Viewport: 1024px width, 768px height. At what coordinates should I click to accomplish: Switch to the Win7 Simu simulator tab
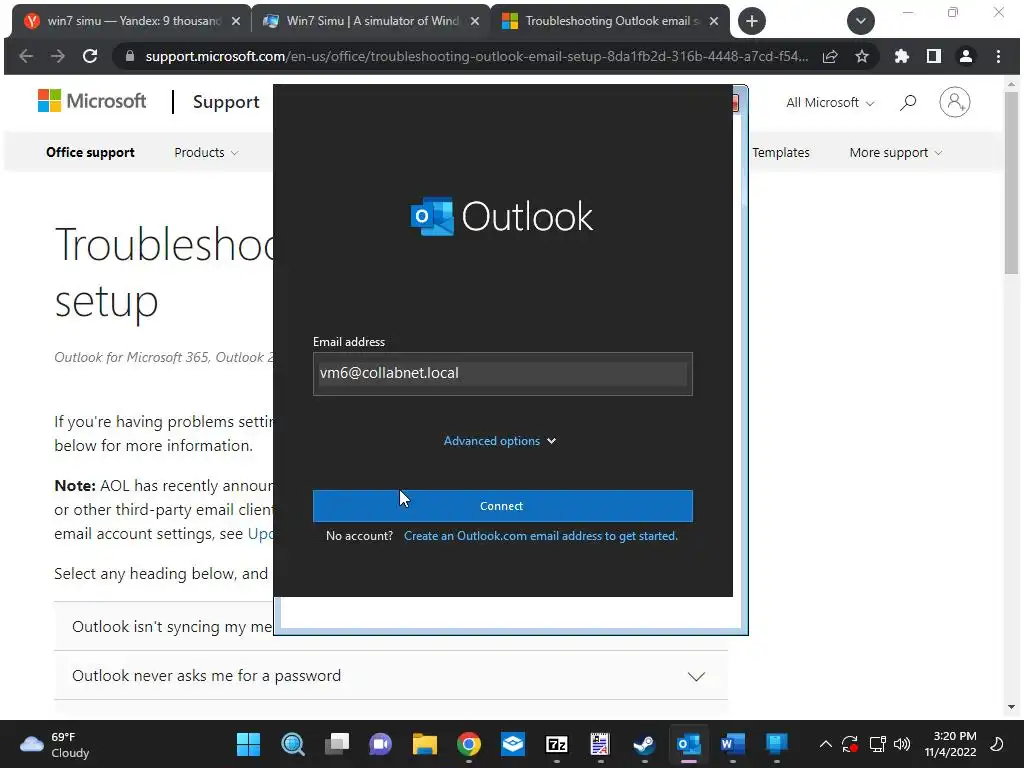370,21
